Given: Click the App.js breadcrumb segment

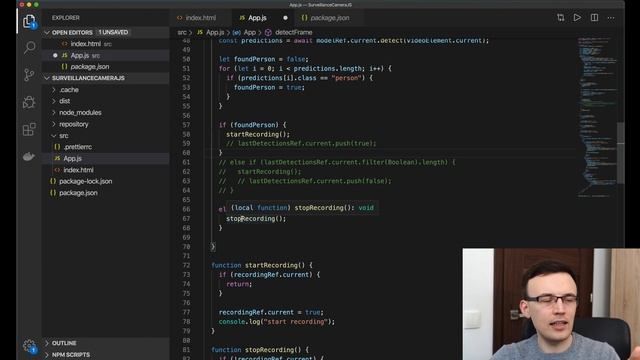Looking at the screenshot, I should click(x=211, y=32).
